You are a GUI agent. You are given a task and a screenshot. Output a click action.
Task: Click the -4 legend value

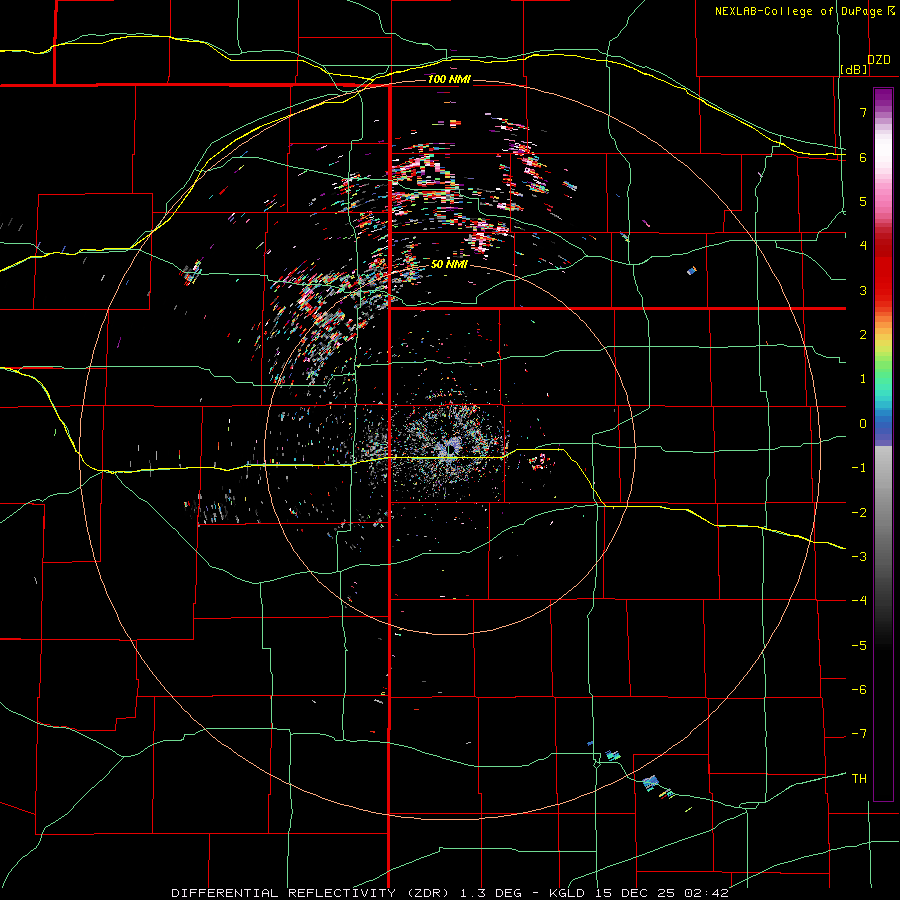tap(859, 601)
